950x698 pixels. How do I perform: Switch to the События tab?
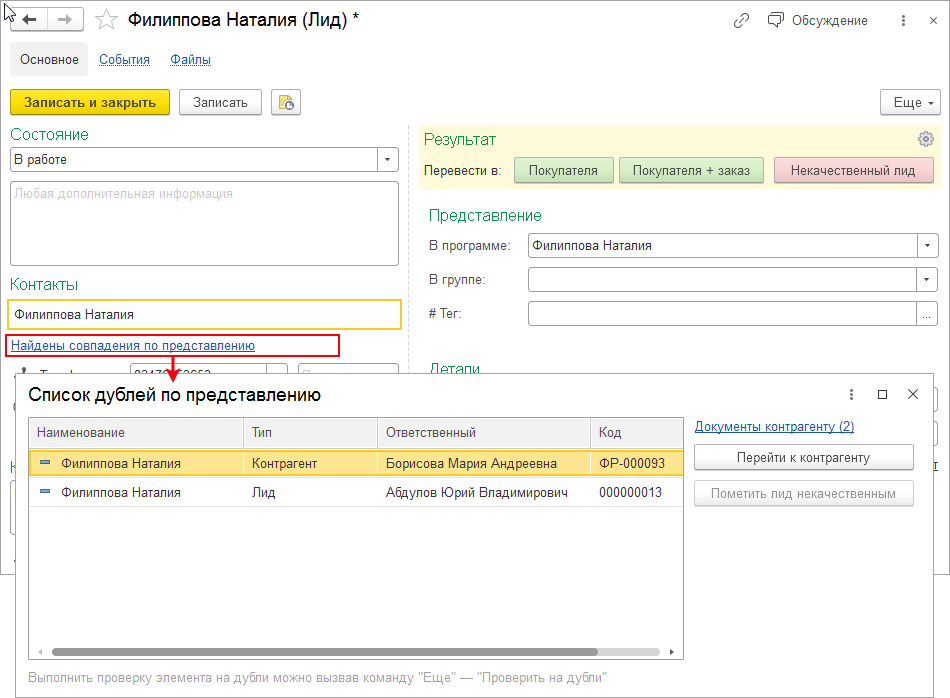pyautogui.click(x=124, y=60)
